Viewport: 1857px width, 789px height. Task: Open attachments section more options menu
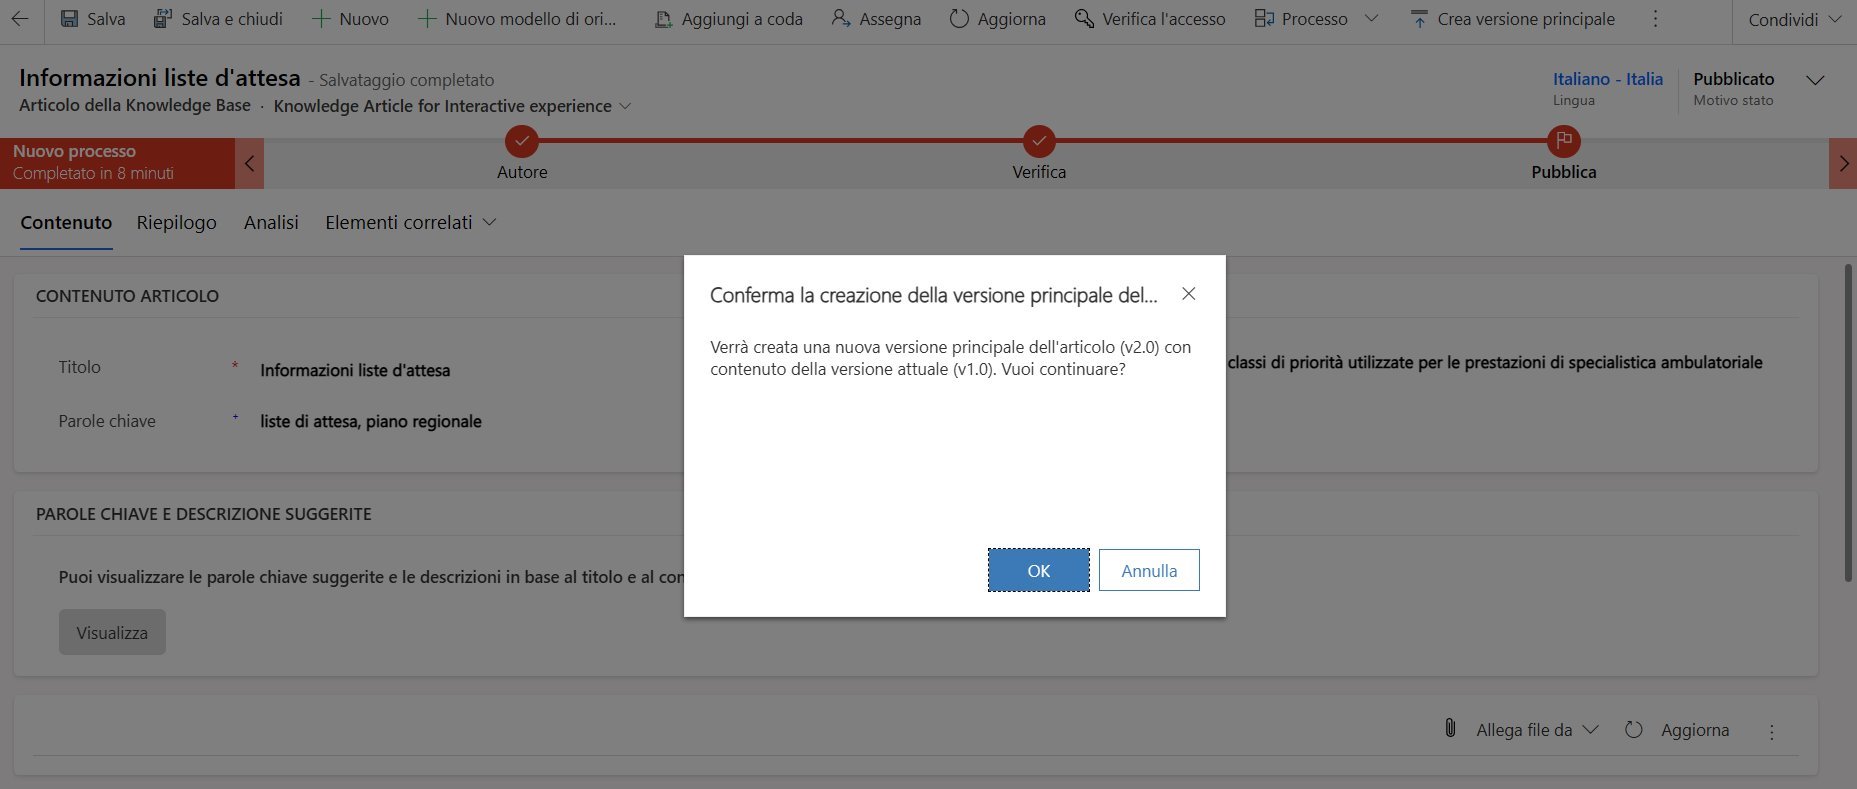[x=1771, y=732]
